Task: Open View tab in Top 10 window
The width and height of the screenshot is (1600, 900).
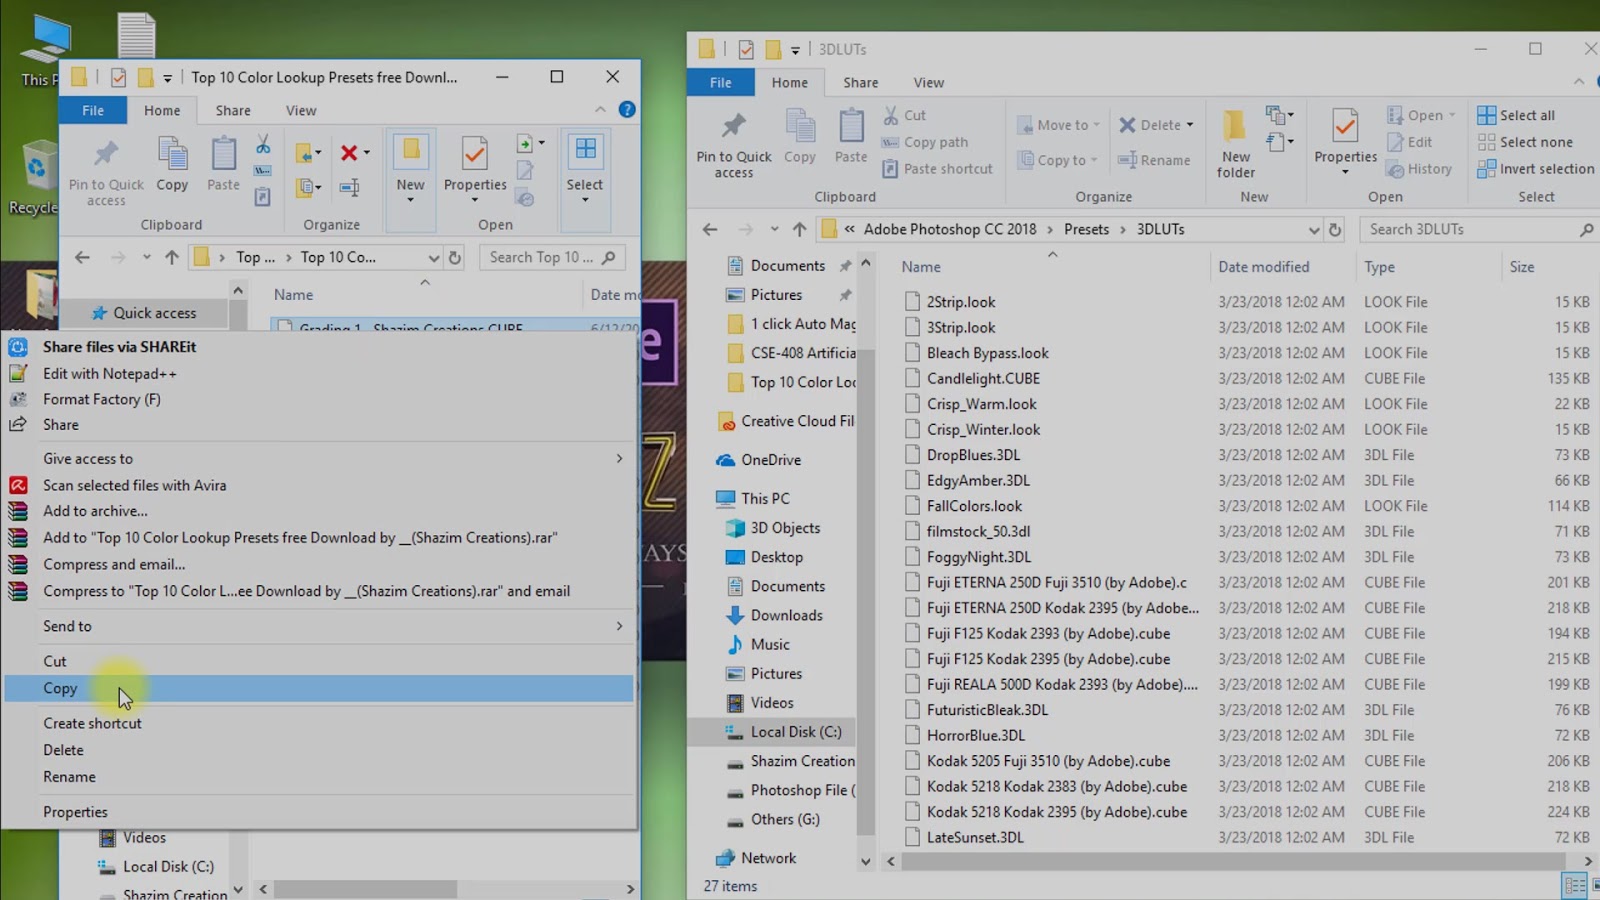Action: [x=300, y=110]
